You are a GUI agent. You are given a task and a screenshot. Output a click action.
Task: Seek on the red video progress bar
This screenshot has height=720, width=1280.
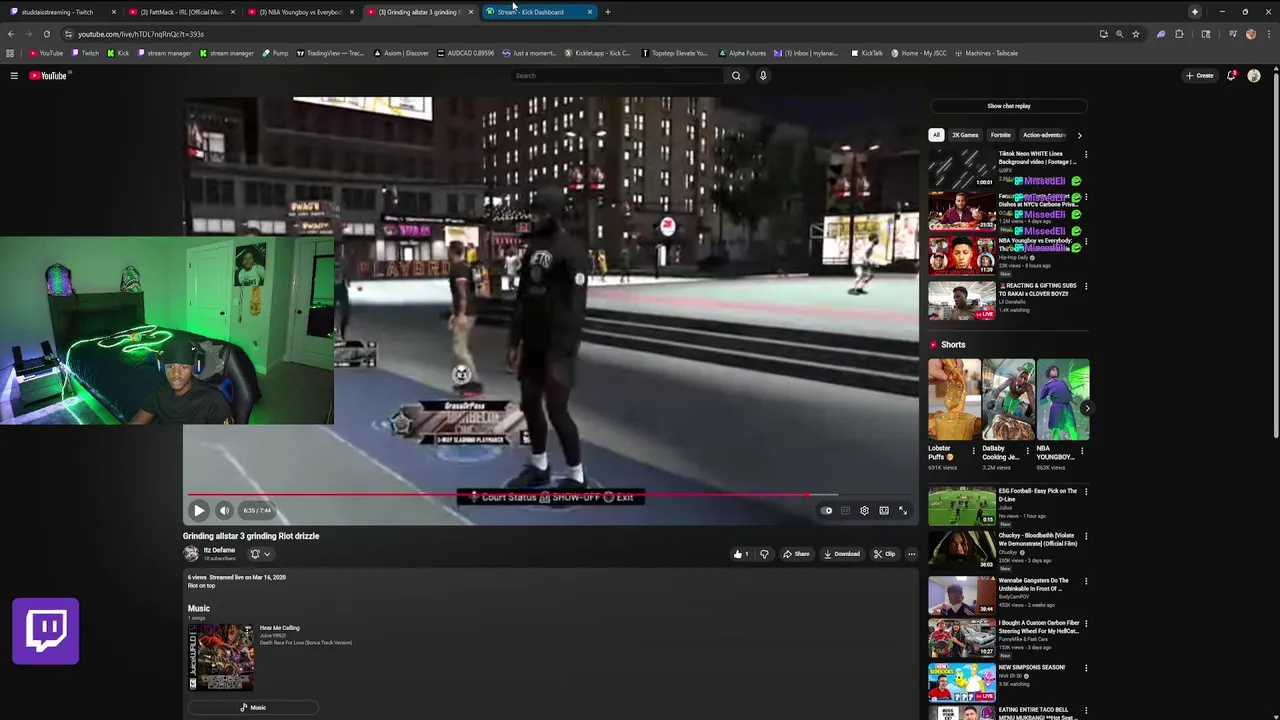point(497,494)
